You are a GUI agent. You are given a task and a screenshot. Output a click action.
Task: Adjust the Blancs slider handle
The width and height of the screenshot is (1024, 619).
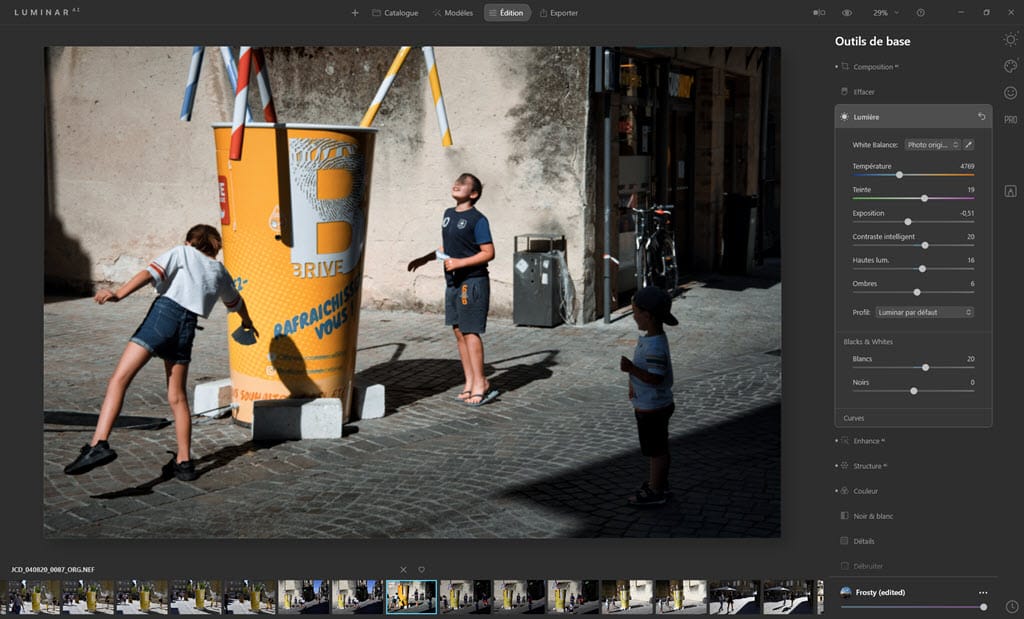[x=925, y=368]
